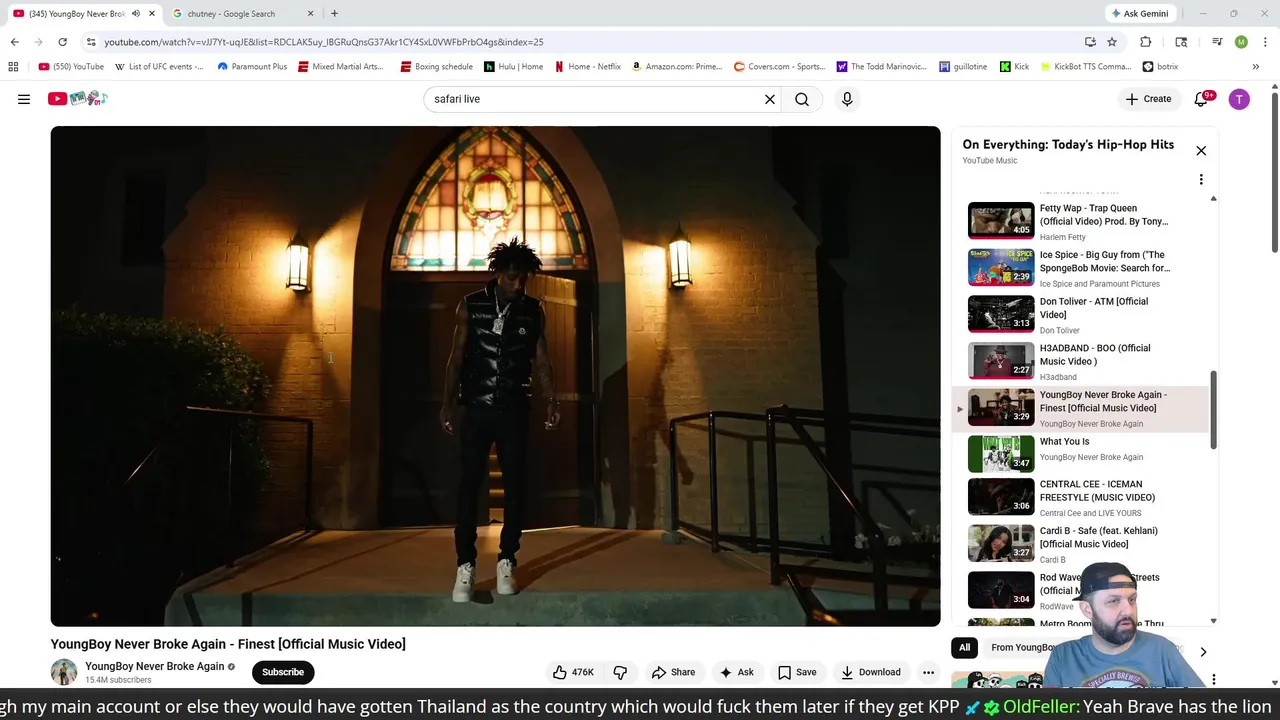Open the YouTube guide hamburger menu
Image resolution: width=1280 pixels, height=720 pixels.
click(x=24, y=99)
